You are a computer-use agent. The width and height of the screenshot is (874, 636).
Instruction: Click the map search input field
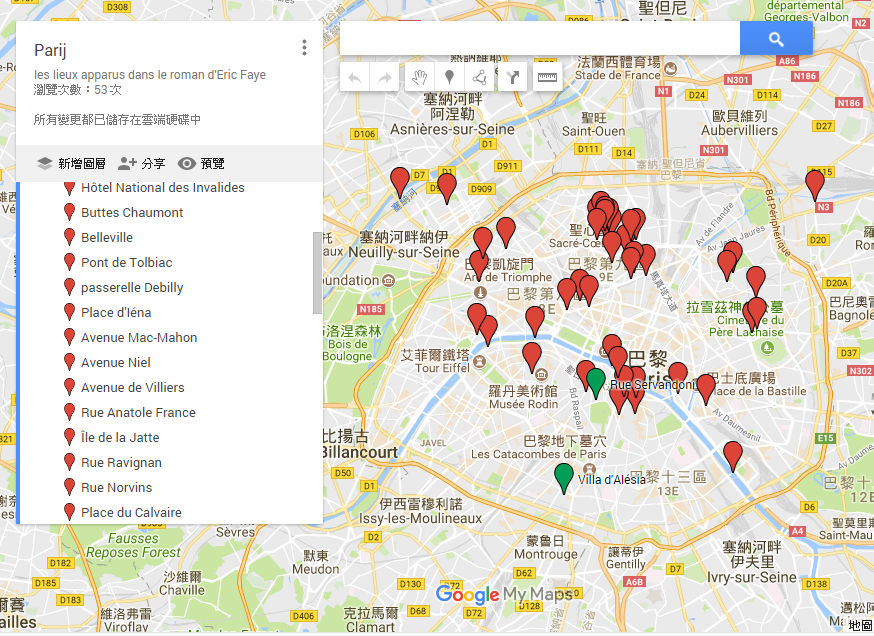(540, 39)
